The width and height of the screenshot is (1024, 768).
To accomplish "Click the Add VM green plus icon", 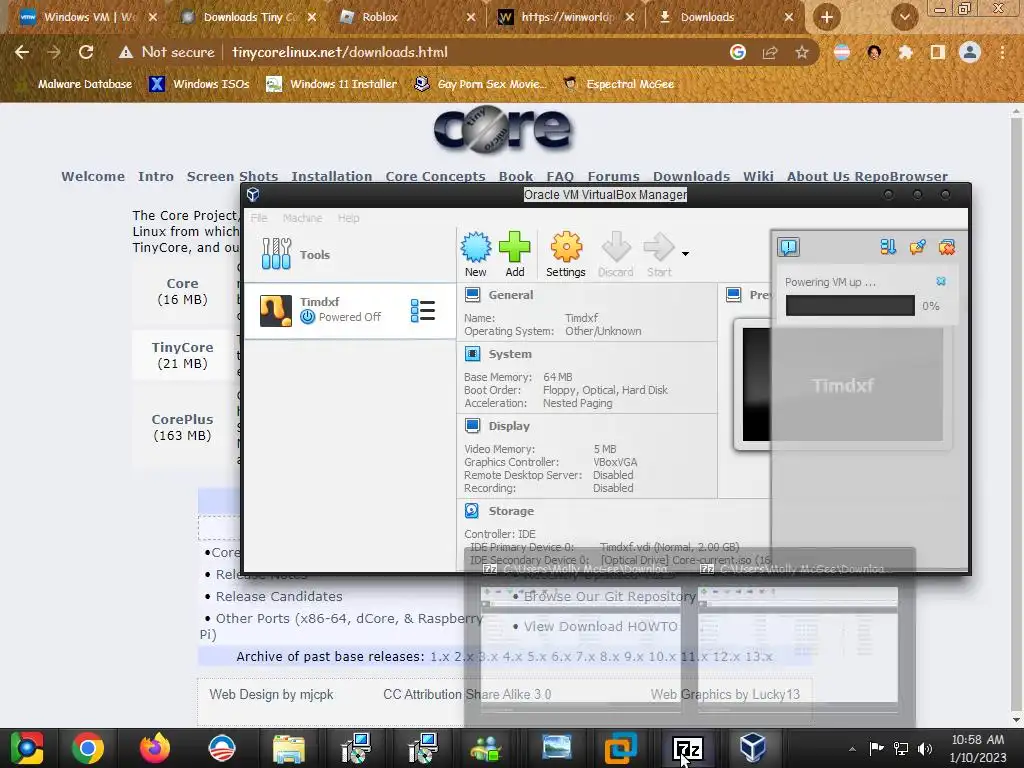I will click(x=515, y=253).
